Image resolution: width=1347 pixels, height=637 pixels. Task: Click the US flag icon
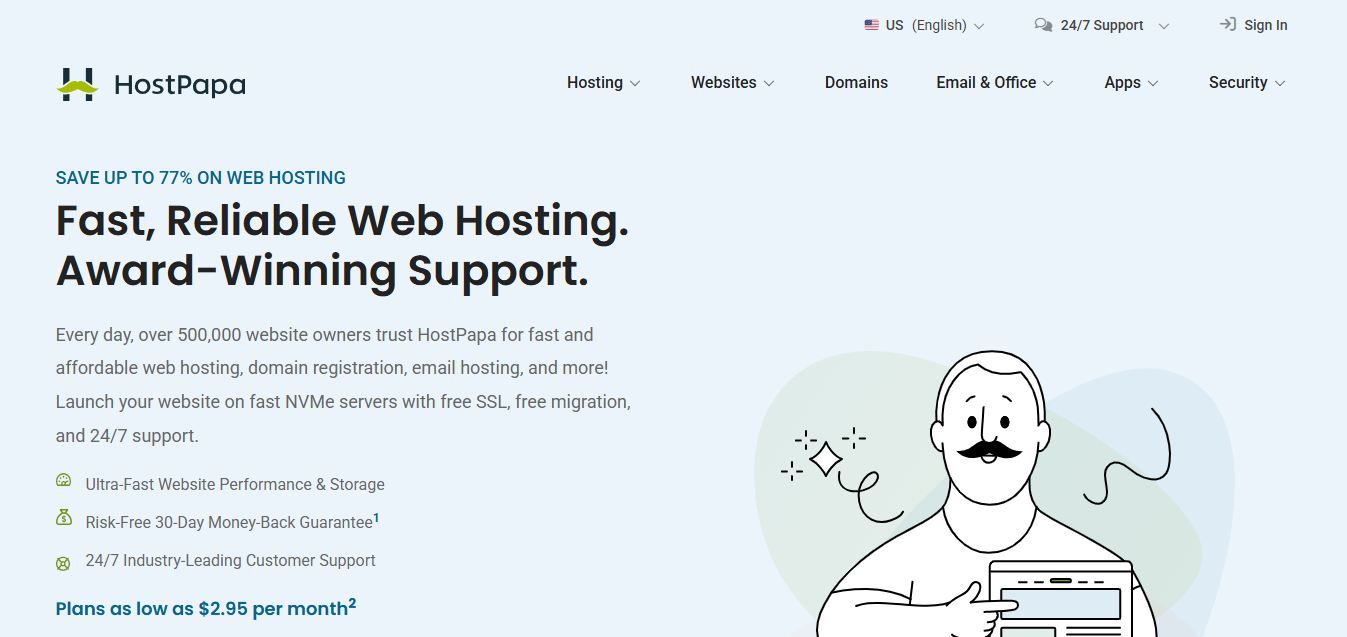(x=872, y=25)
